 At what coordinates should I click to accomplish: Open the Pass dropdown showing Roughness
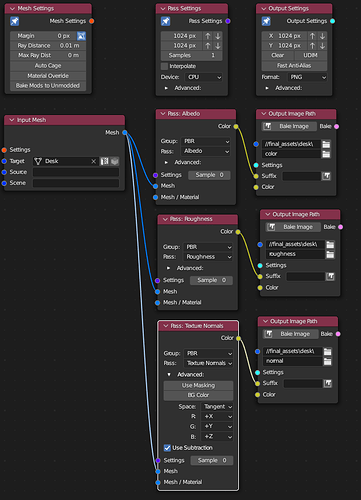pos(208,257)
